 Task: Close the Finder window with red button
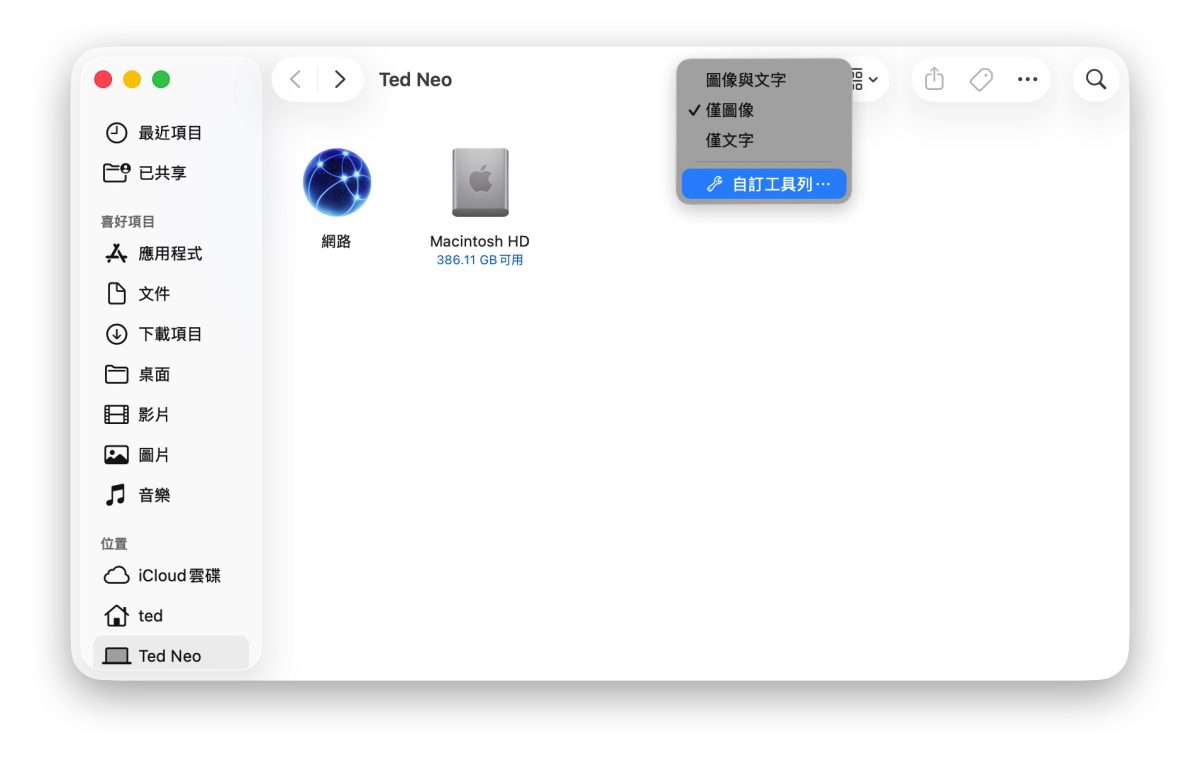coord(103,79)
